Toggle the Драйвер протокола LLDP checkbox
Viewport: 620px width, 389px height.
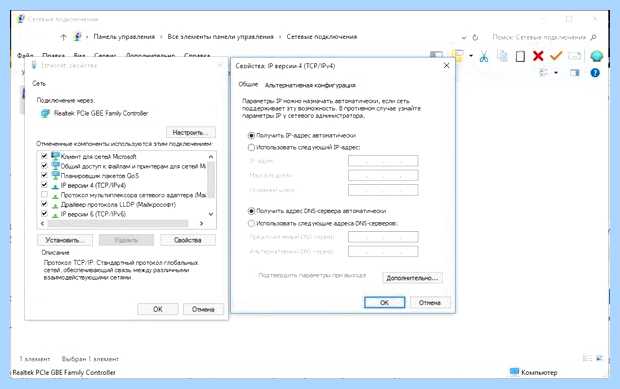tap(44, 204)
